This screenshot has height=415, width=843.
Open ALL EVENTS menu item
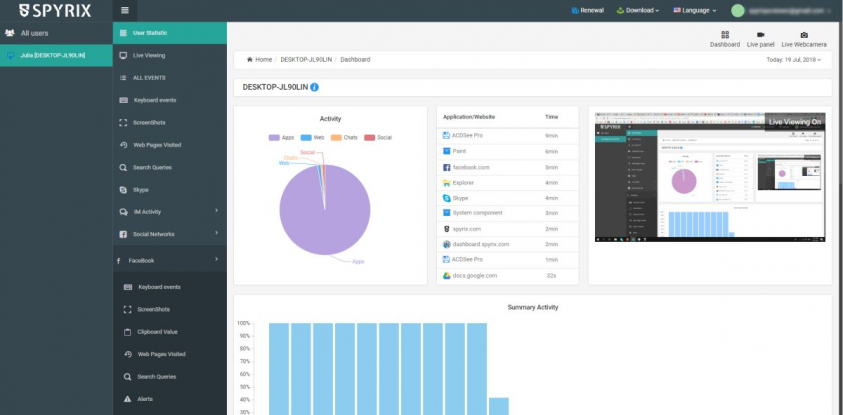tap(169, 78)
